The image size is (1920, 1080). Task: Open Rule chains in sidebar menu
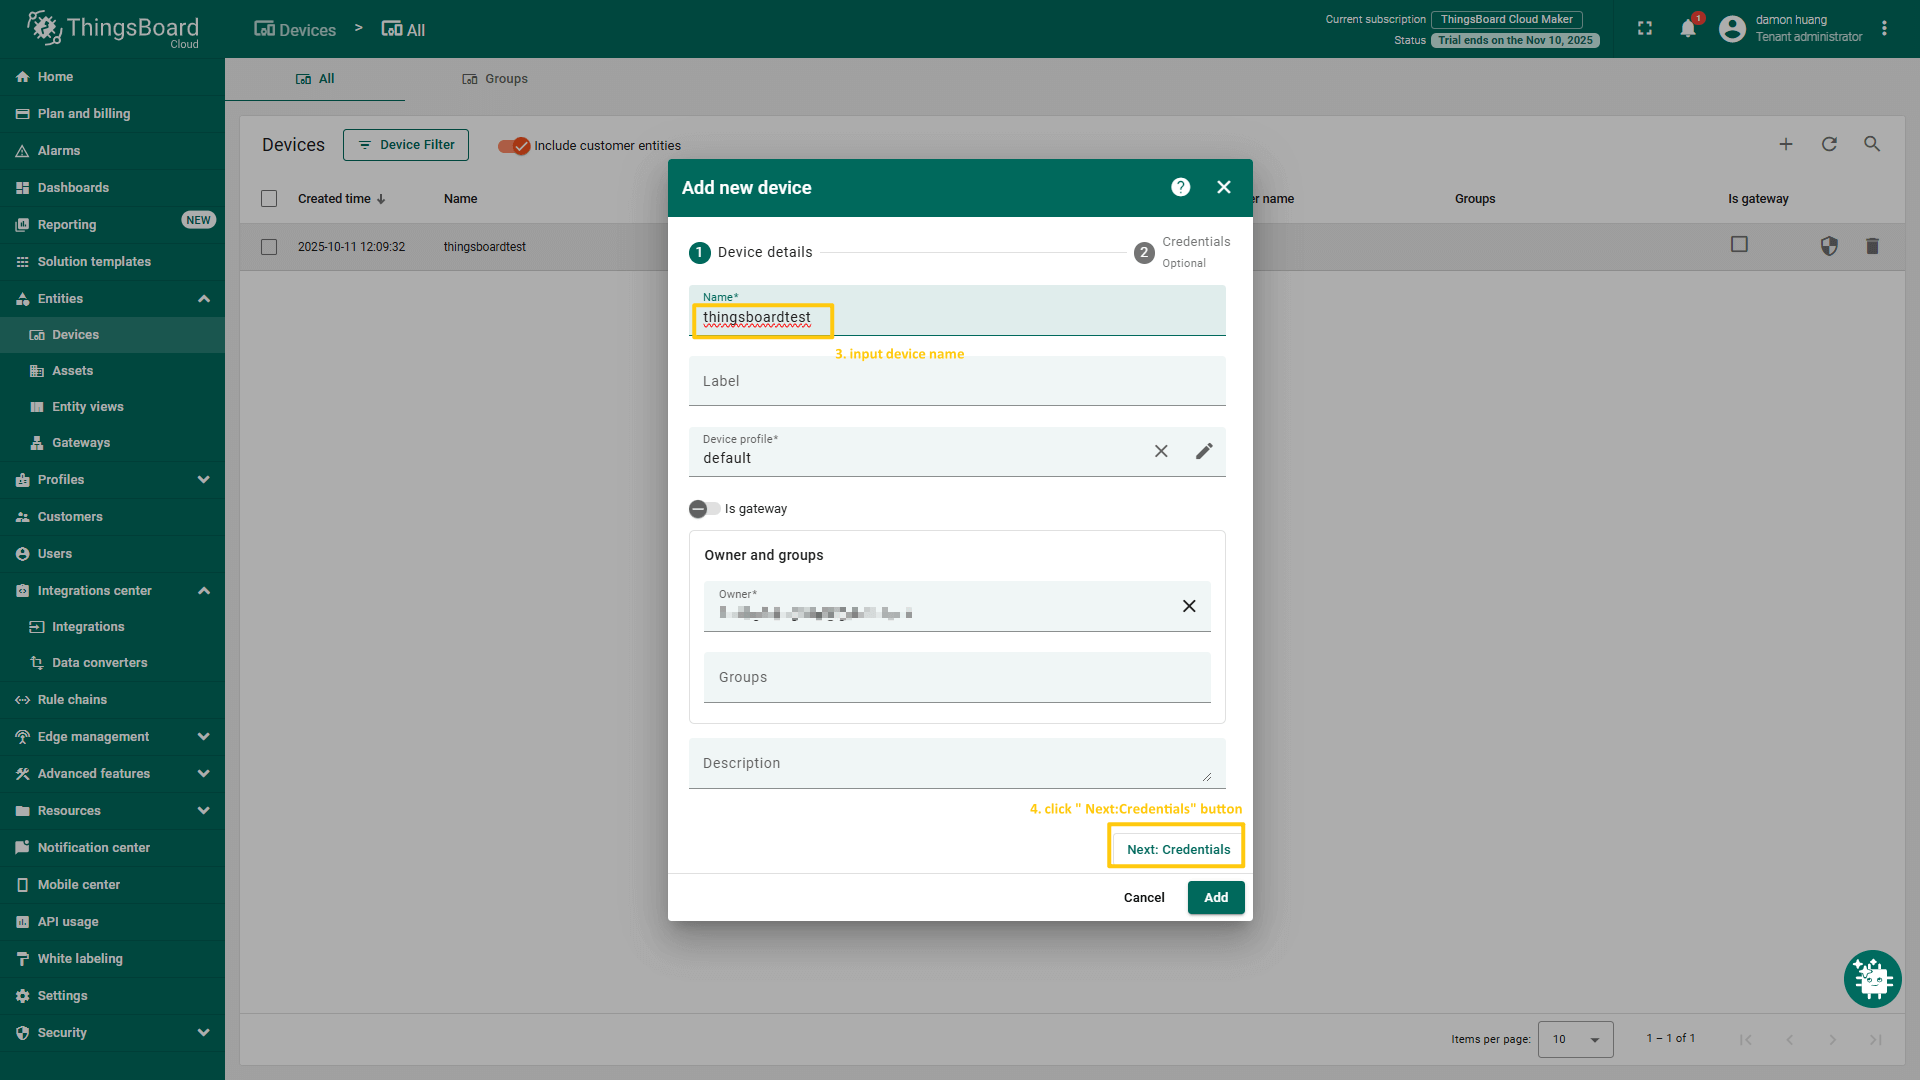click(72, 700)
